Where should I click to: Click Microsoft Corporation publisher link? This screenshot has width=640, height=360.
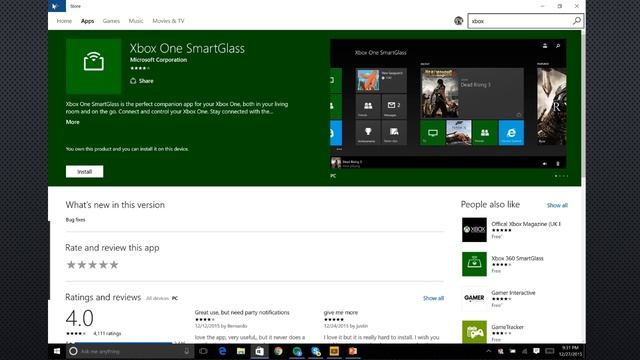(158, 60)
